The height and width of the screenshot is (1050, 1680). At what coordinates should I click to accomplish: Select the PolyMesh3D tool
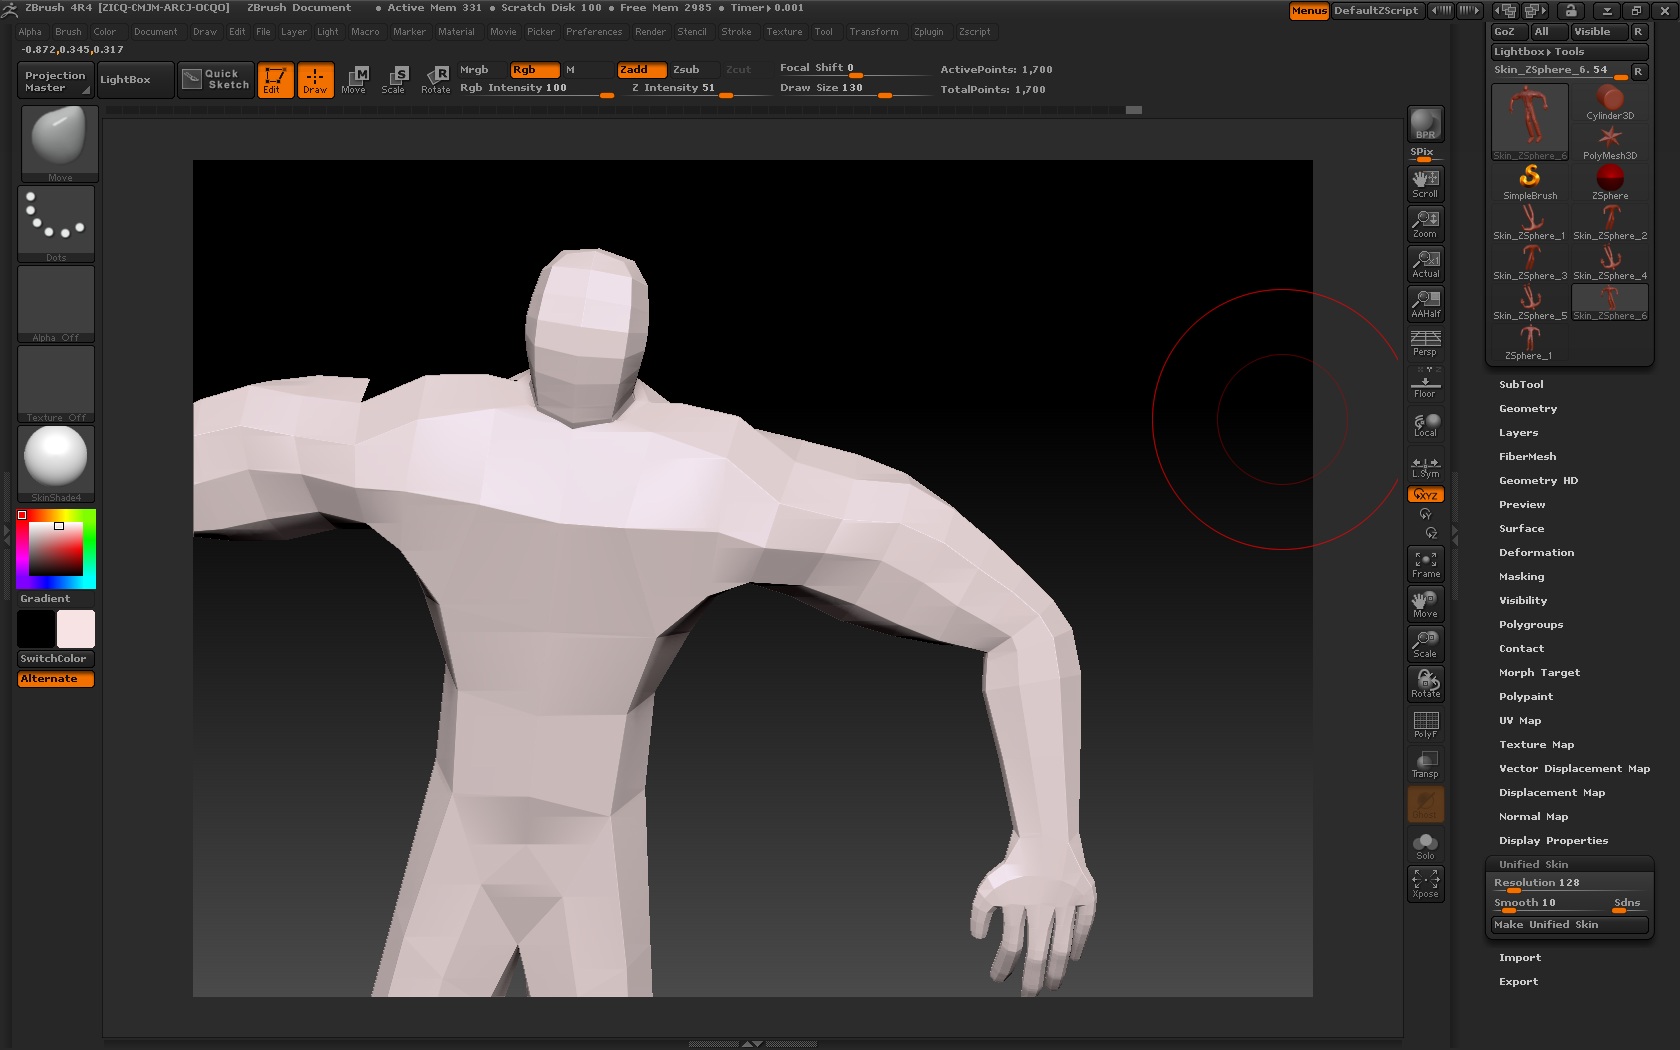(1610, 142)
